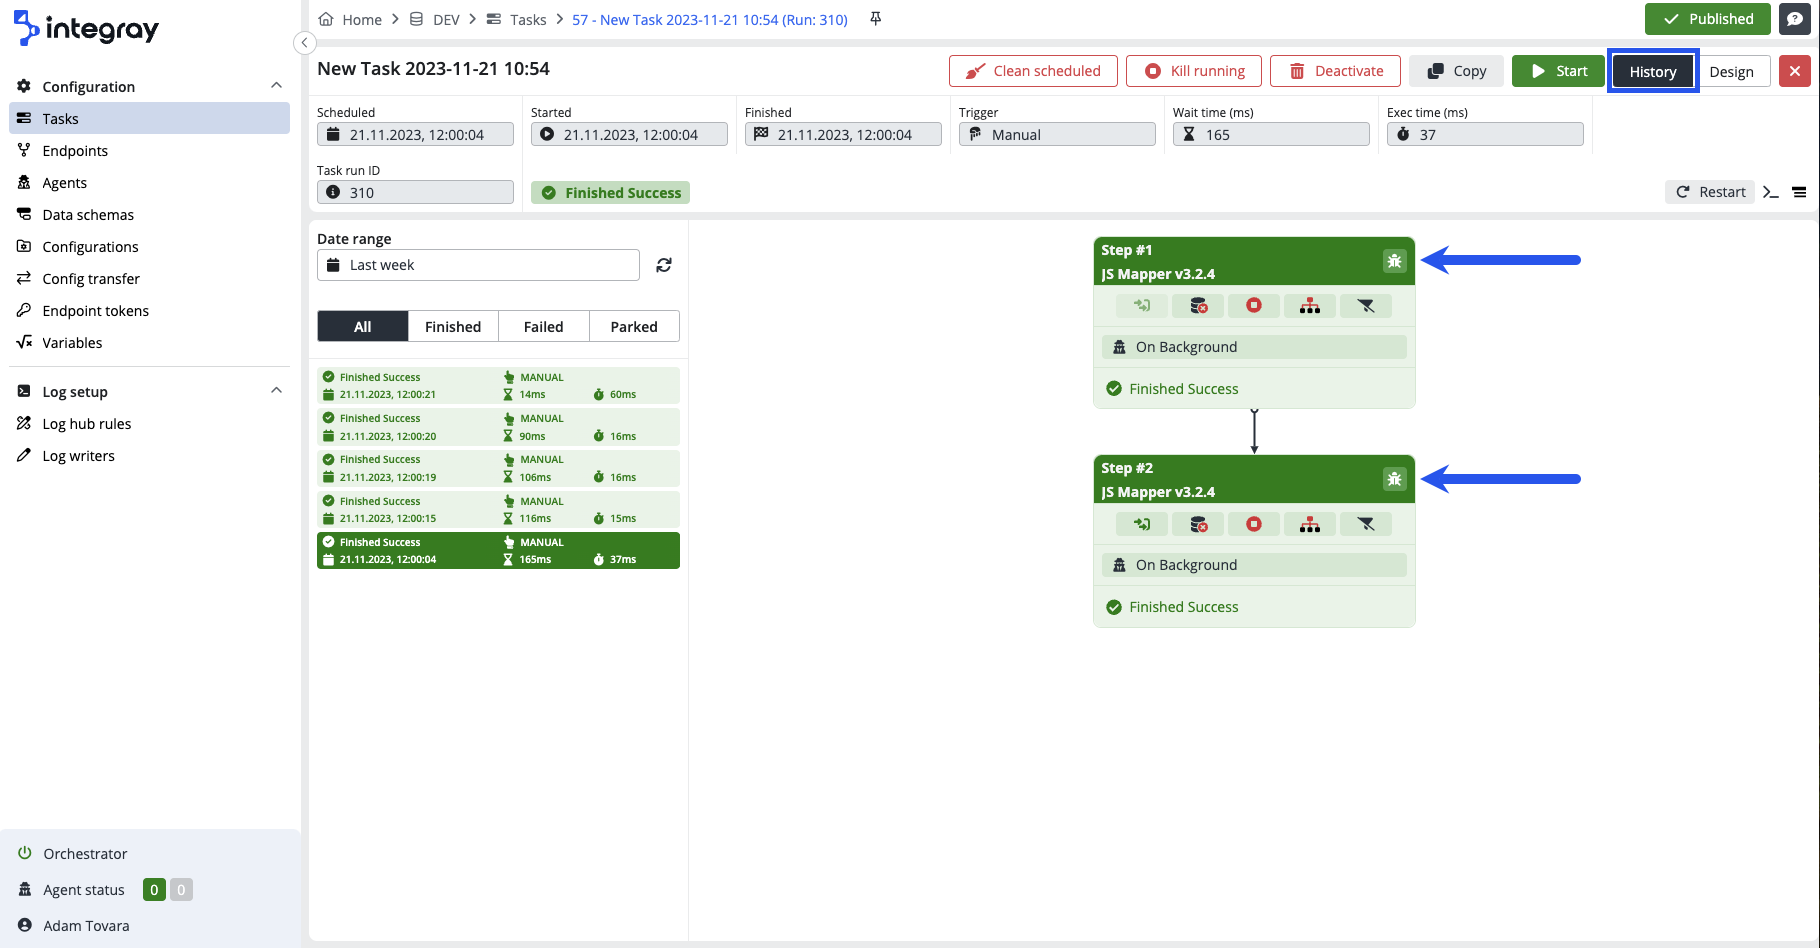Filter the run list by Parked

[634, 327]
